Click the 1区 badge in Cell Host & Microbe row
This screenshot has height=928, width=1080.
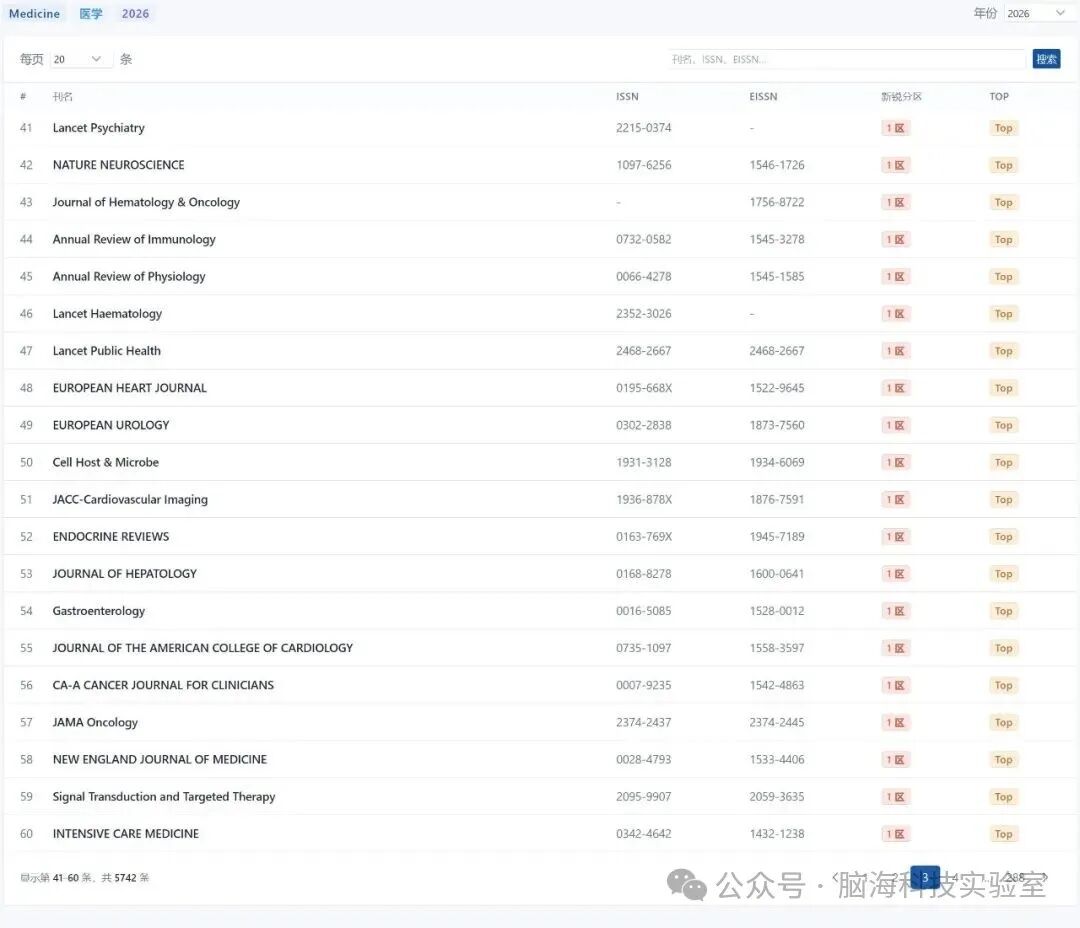(895, 462)
